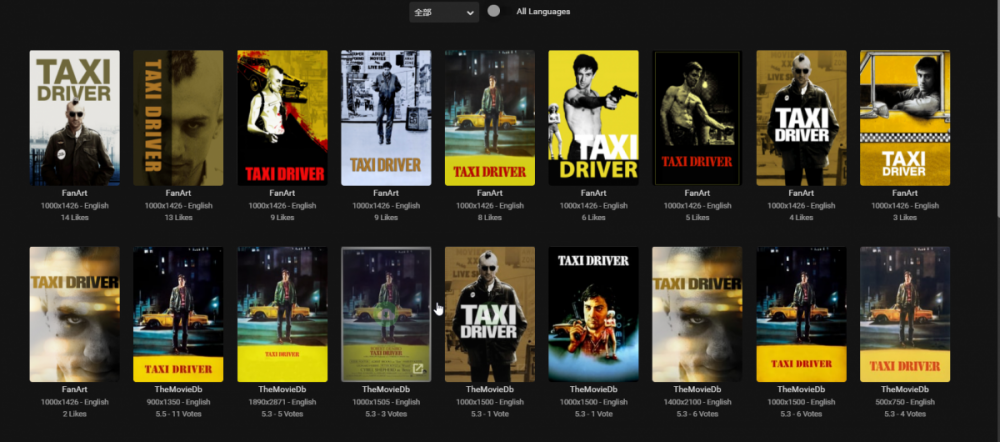This screenshot has width=1000, height=442.
Task: Click the '1400x2100 - English' resolution text
Action: tap(698, 402)
